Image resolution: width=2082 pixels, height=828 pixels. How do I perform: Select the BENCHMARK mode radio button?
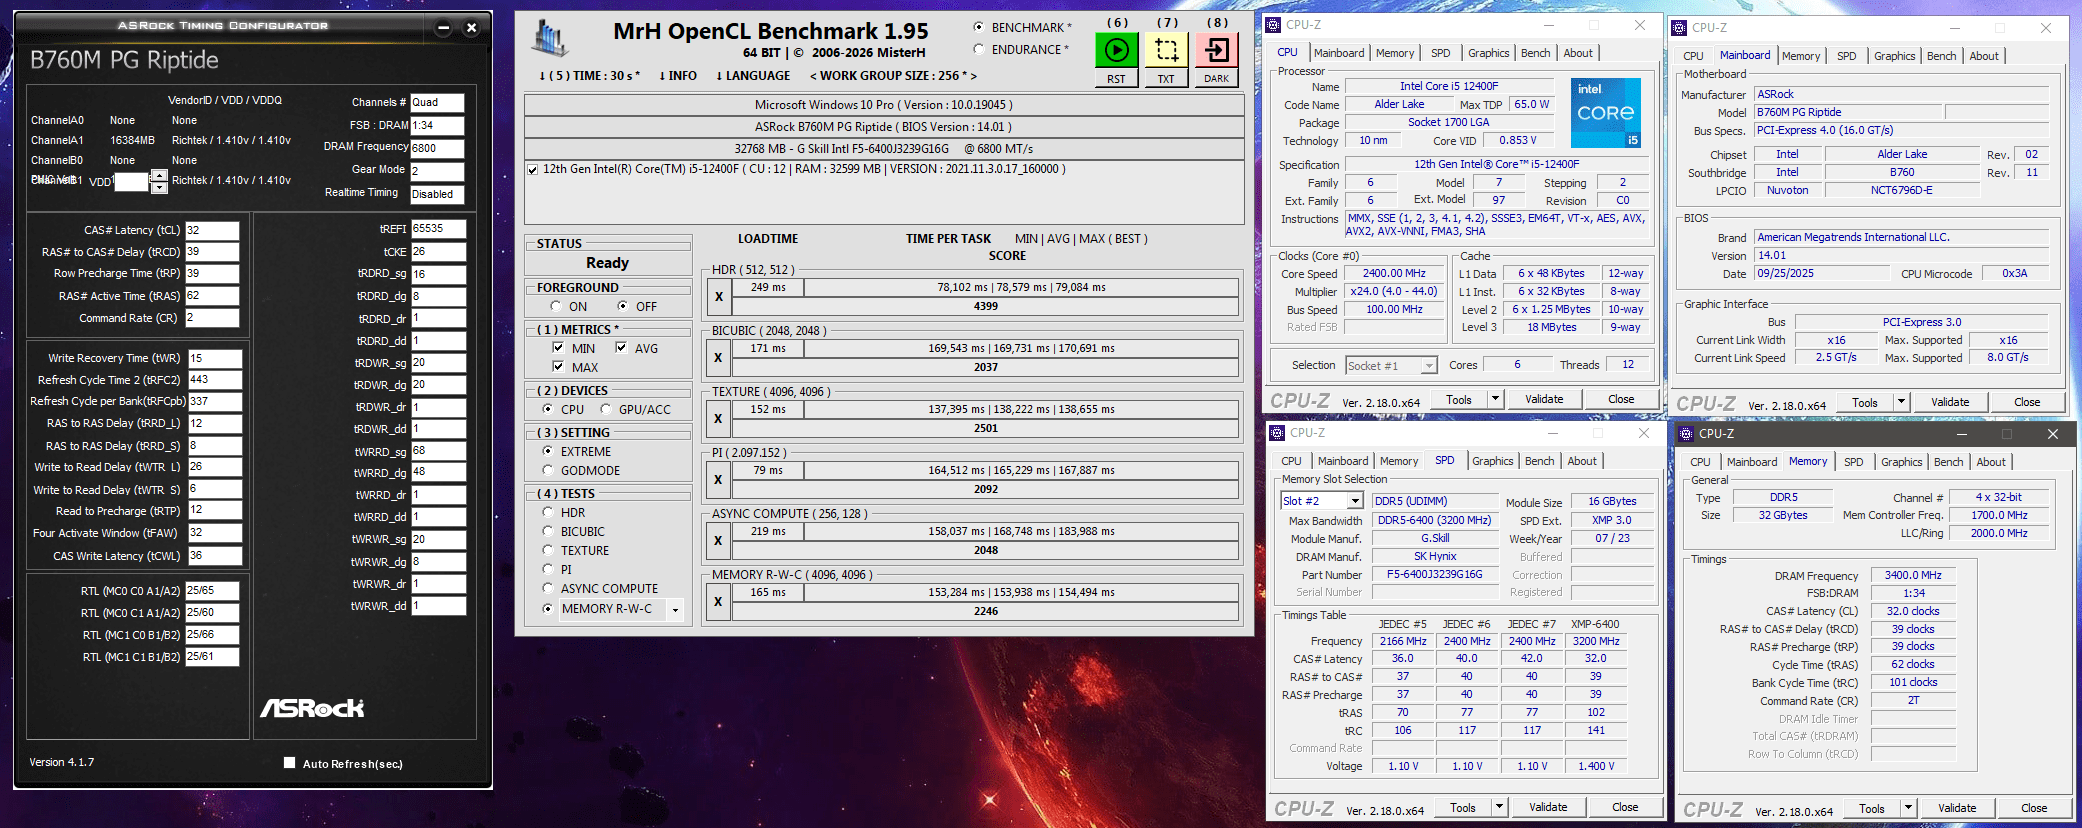[978, 27]
